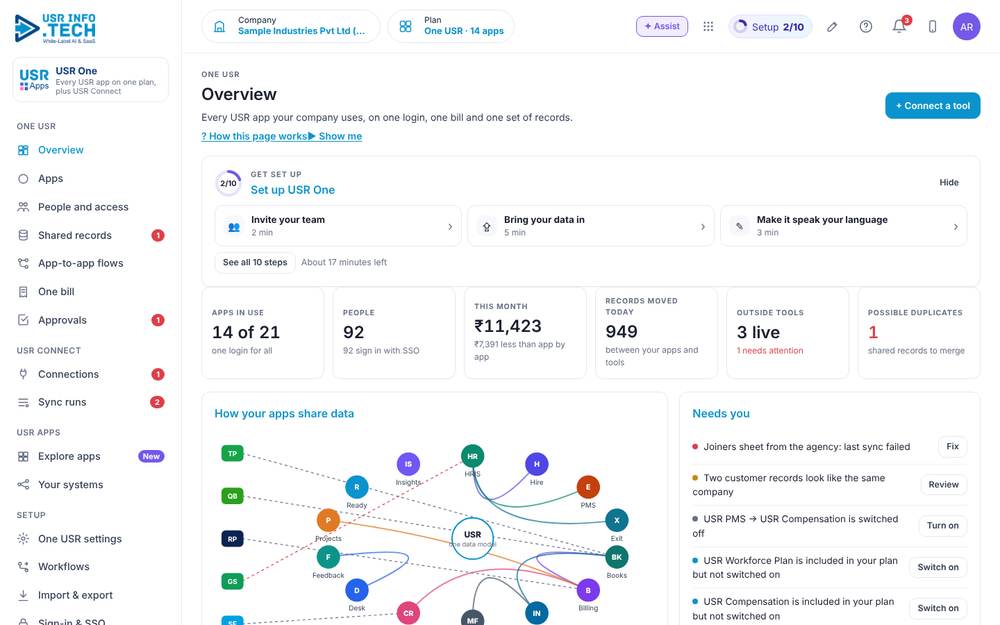1000x625 pixels.
Task: Open the apps grid launcher icon
Action: 708,26
